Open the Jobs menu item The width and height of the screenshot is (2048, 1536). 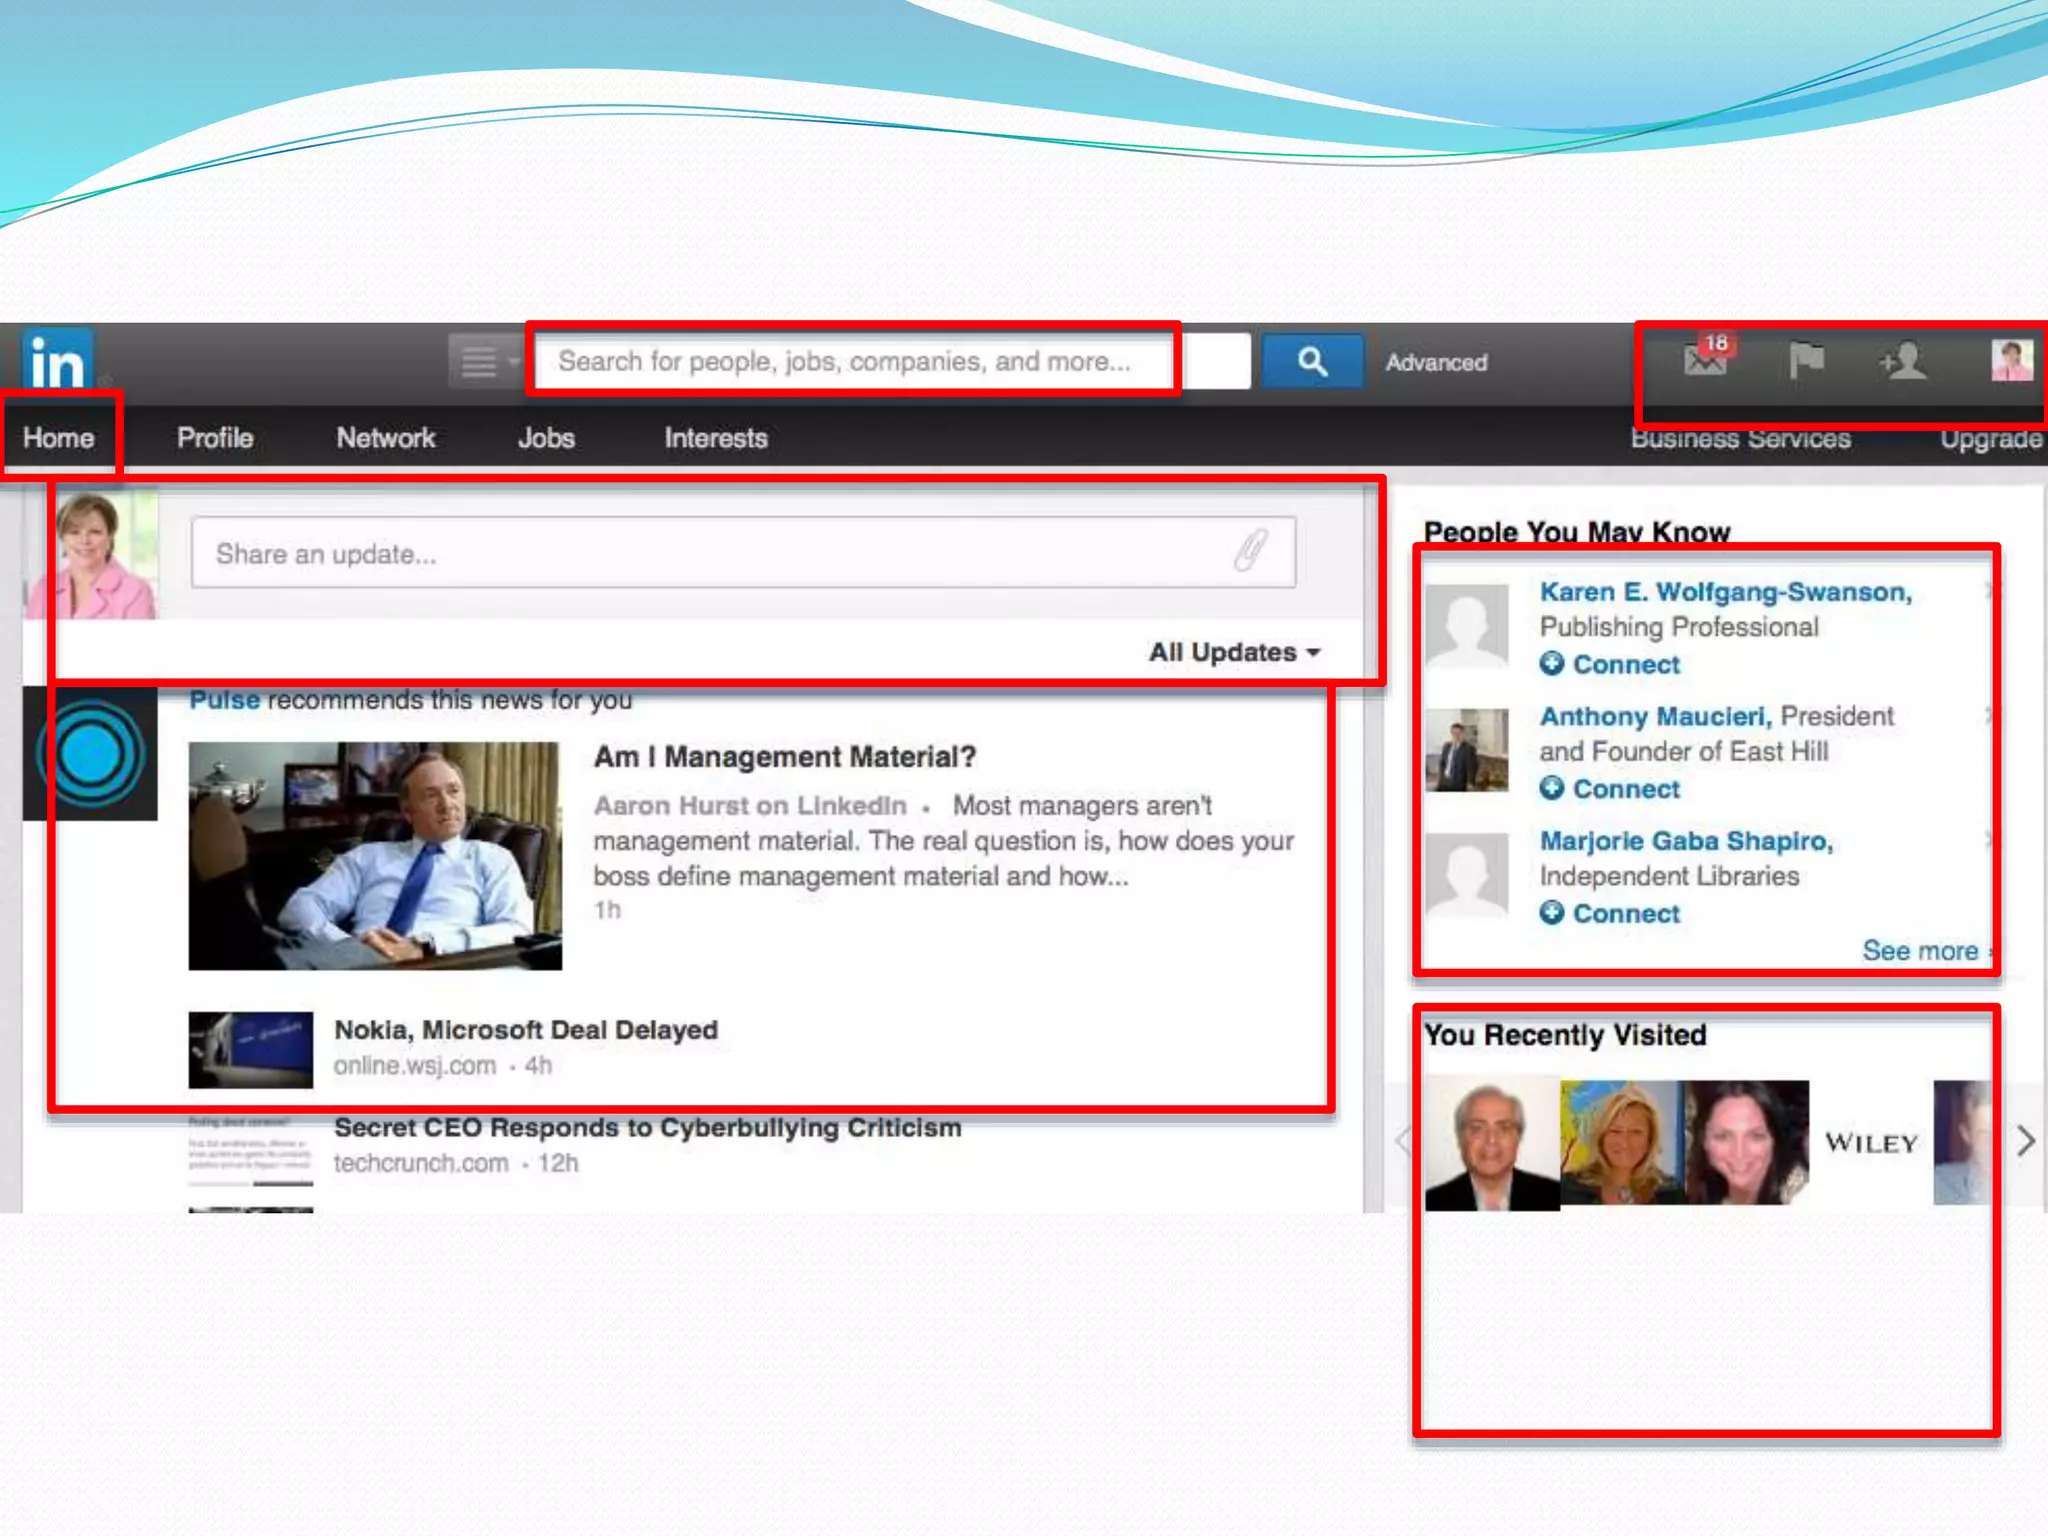pos(546,438)
